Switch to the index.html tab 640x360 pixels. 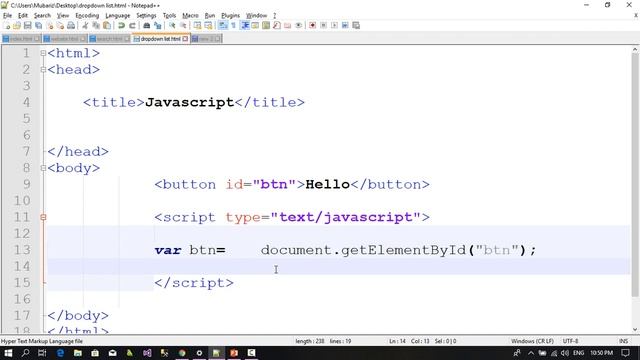tap(21, 39)
